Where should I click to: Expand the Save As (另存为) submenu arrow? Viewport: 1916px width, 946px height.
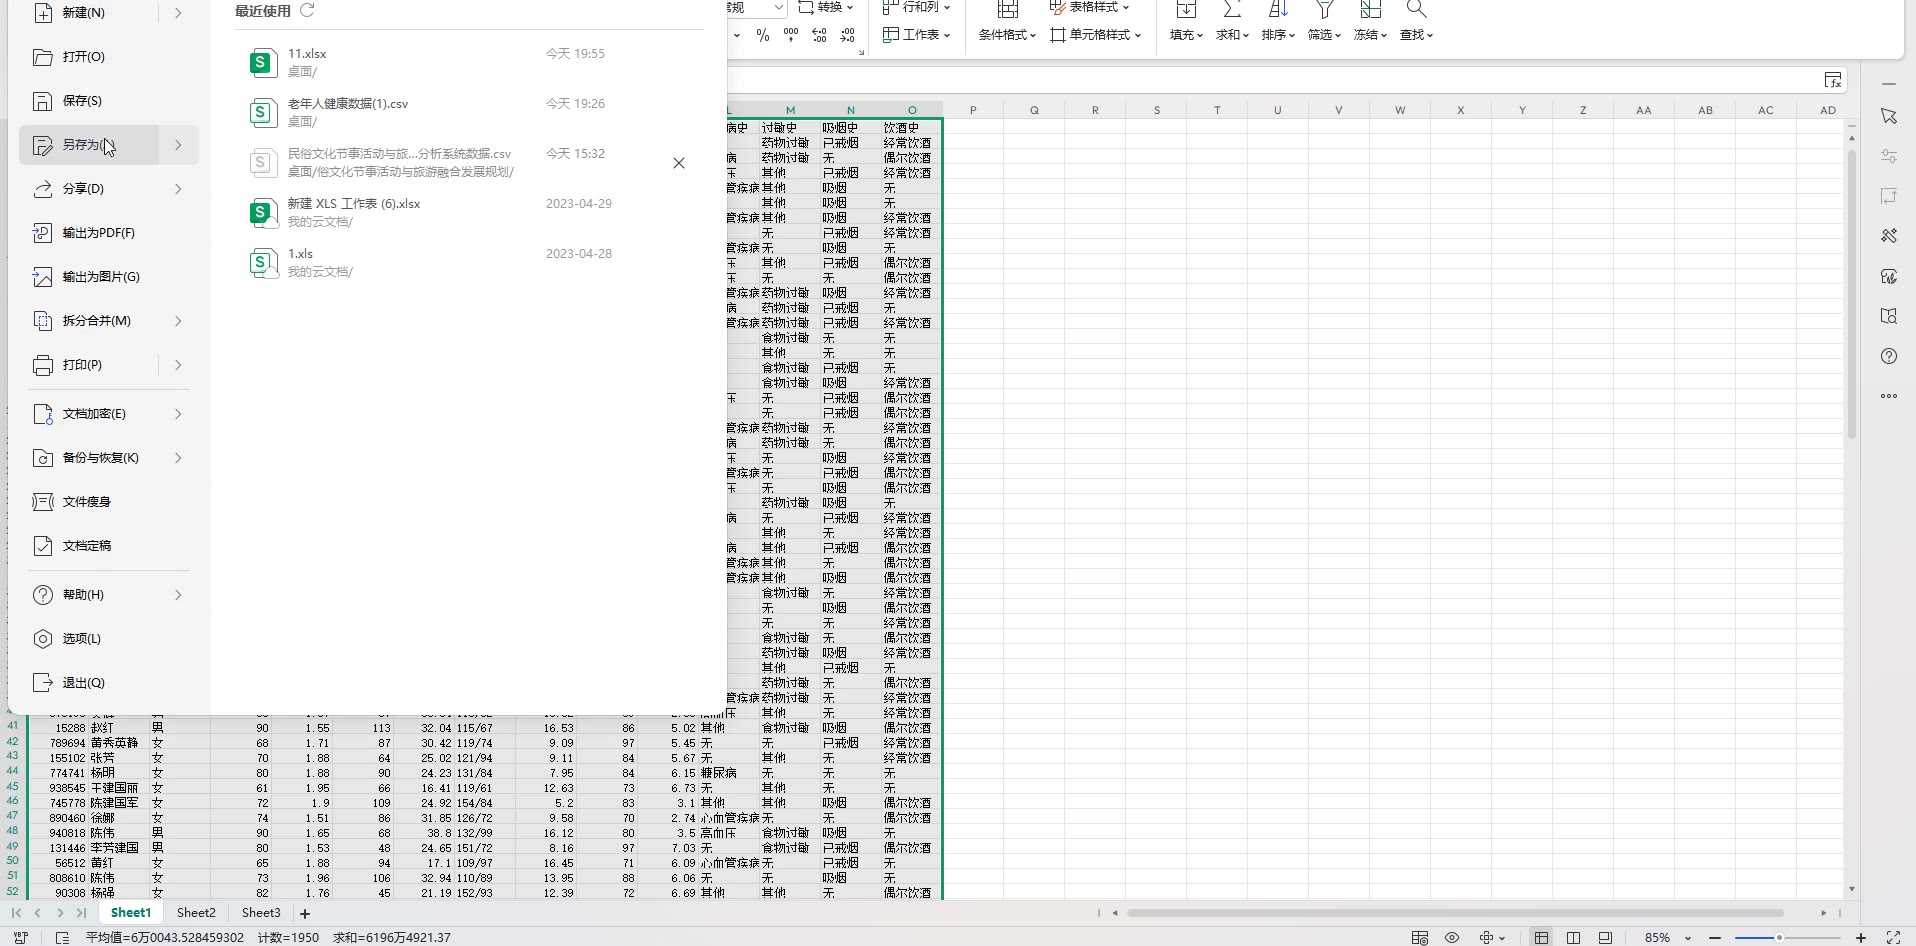[178, 145]
